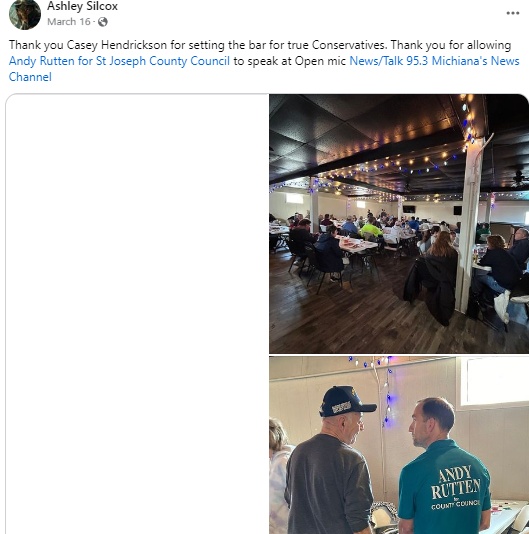Click the blue "Channel" link text
This screenshot has height=534, width=529.
coord(30,77)
